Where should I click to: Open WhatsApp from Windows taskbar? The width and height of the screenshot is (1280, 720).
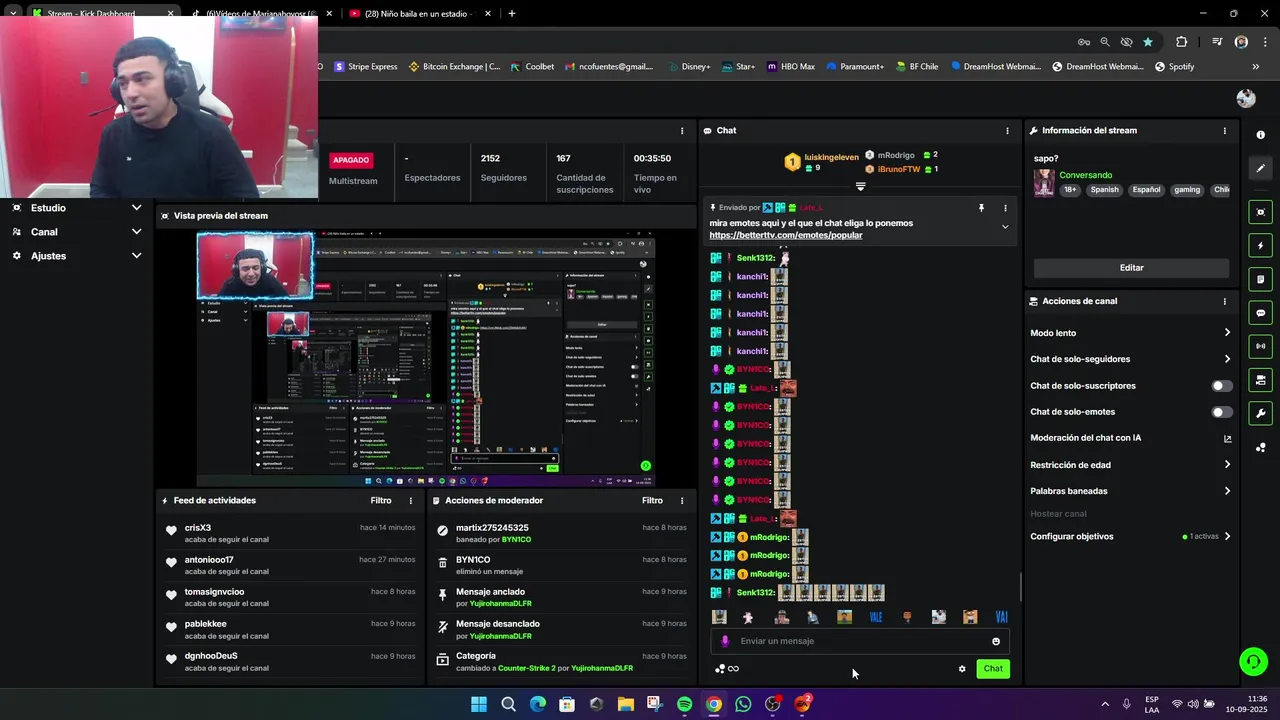(x=743, y=704)
